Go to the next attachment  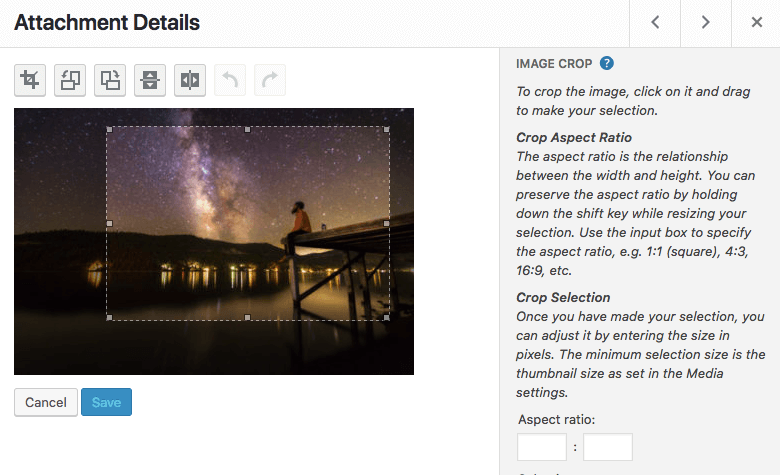[705, 23]
